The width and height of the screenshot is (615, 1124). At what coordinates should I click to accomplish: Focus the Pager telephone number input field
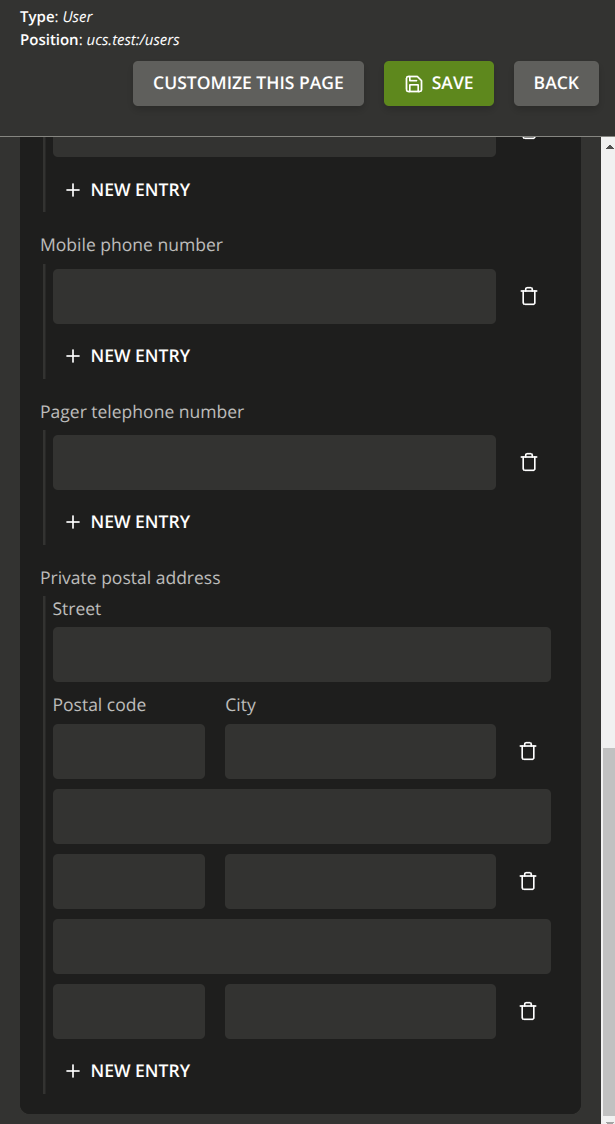(x=274, y=462)
